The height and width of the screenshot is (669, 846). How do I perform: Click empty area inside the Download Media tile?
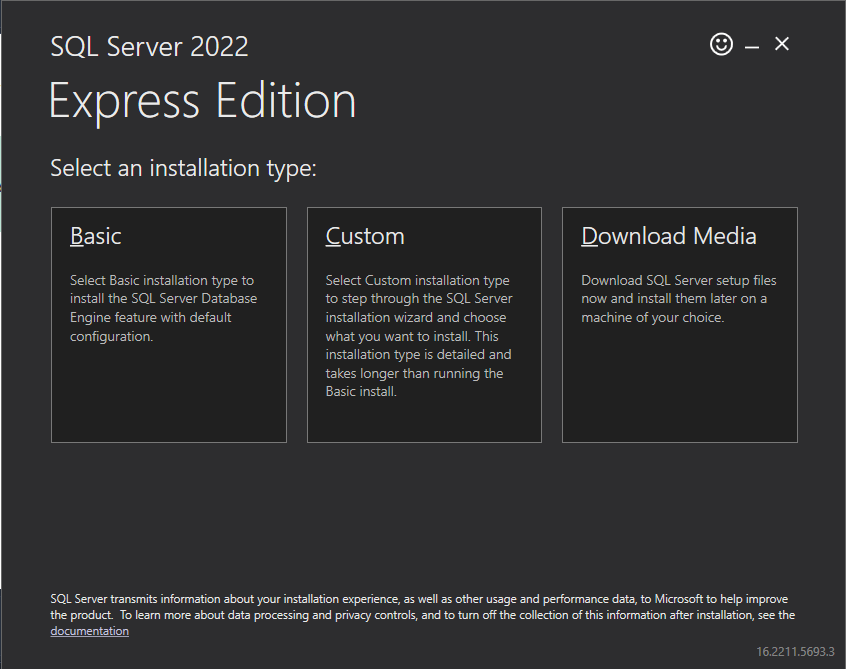point(679,390)
